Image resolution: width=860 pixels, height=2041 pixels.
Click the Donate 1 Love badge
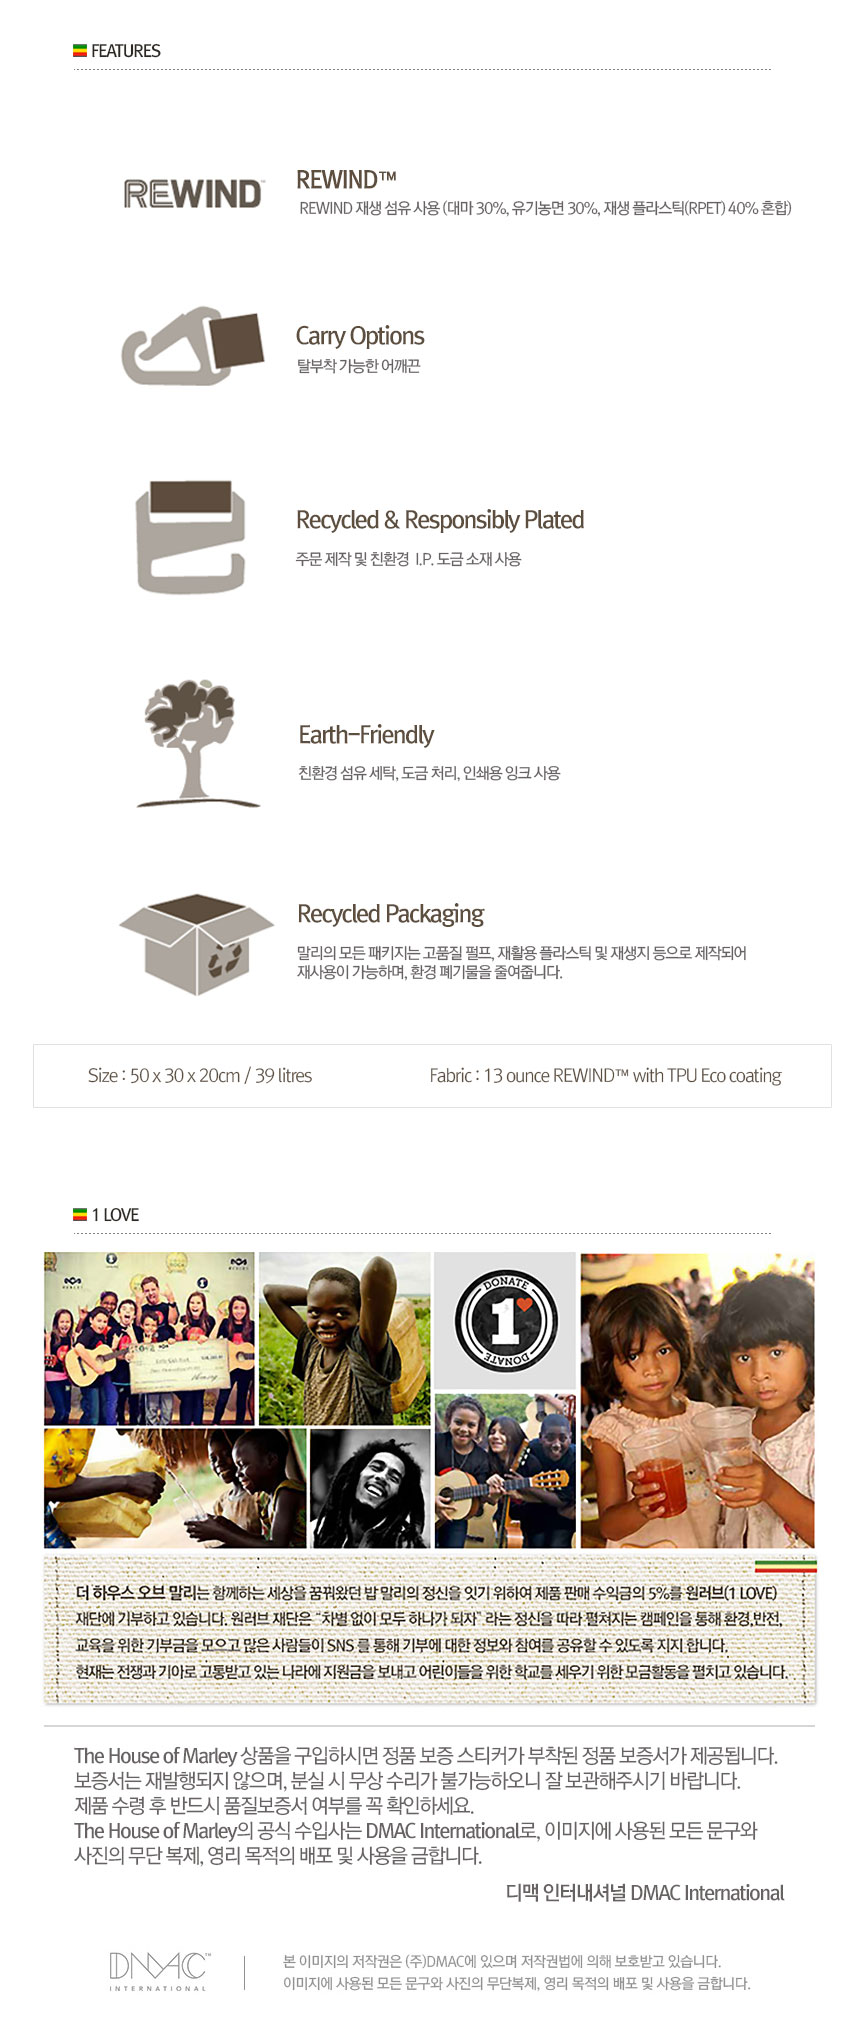[505, 1321]
